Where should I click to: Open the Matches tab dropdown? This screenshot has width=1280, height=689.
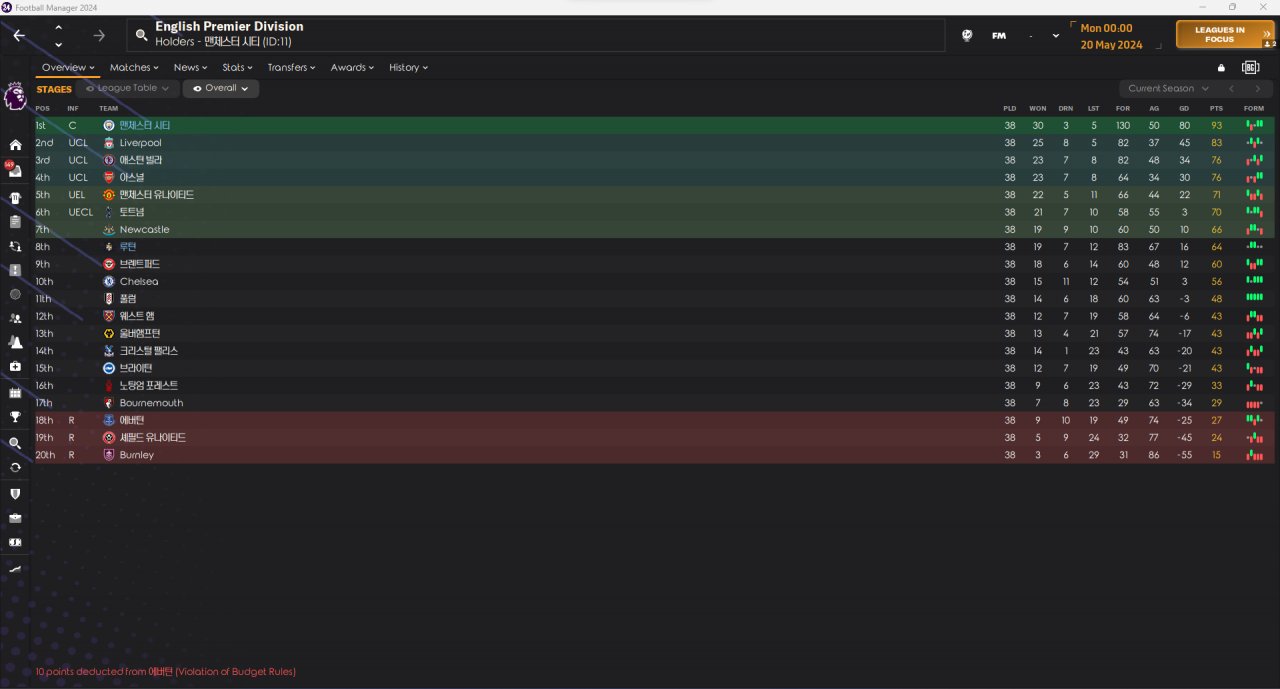point(134,68)
